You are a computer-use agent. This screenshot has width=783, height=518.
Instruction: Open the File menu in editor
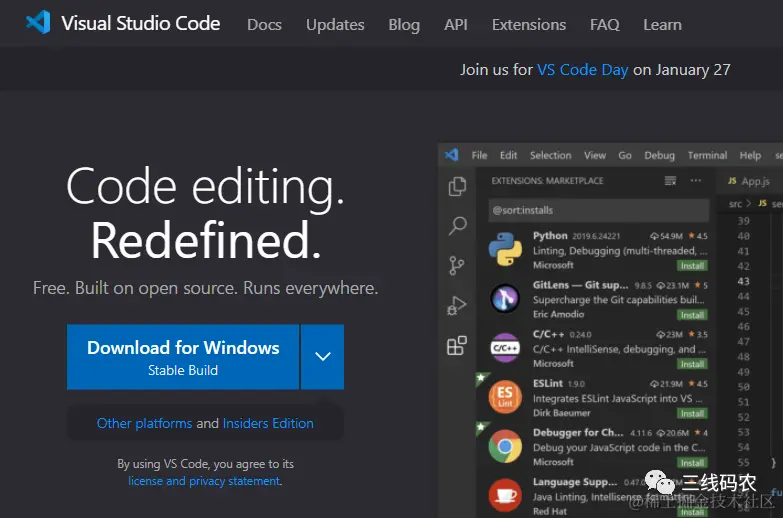[x=479, y=155]
